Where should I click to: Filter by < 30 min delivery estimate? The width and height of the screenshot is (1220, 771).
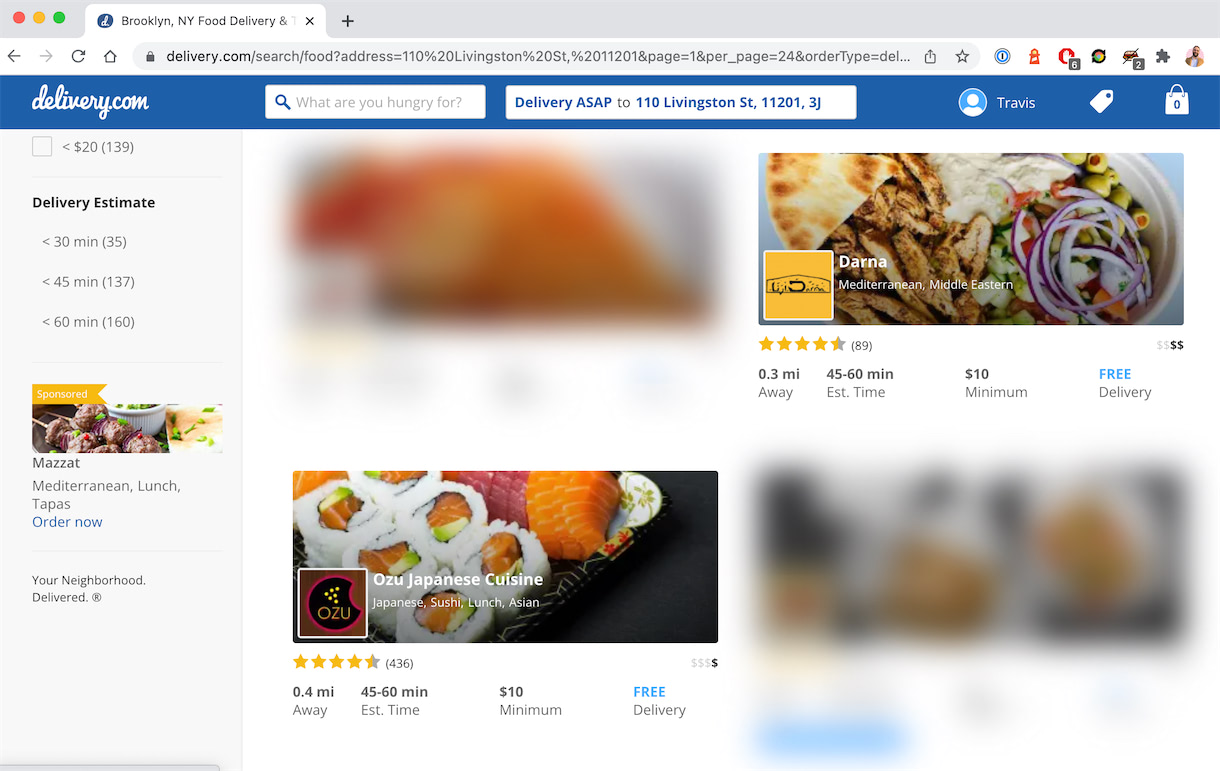pyautogui.click(x=84, y=241)
